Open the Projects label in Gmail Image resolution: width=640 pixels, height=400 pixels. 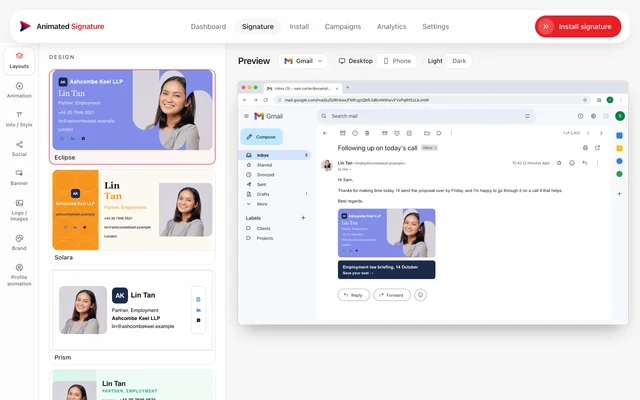point(264,238)
